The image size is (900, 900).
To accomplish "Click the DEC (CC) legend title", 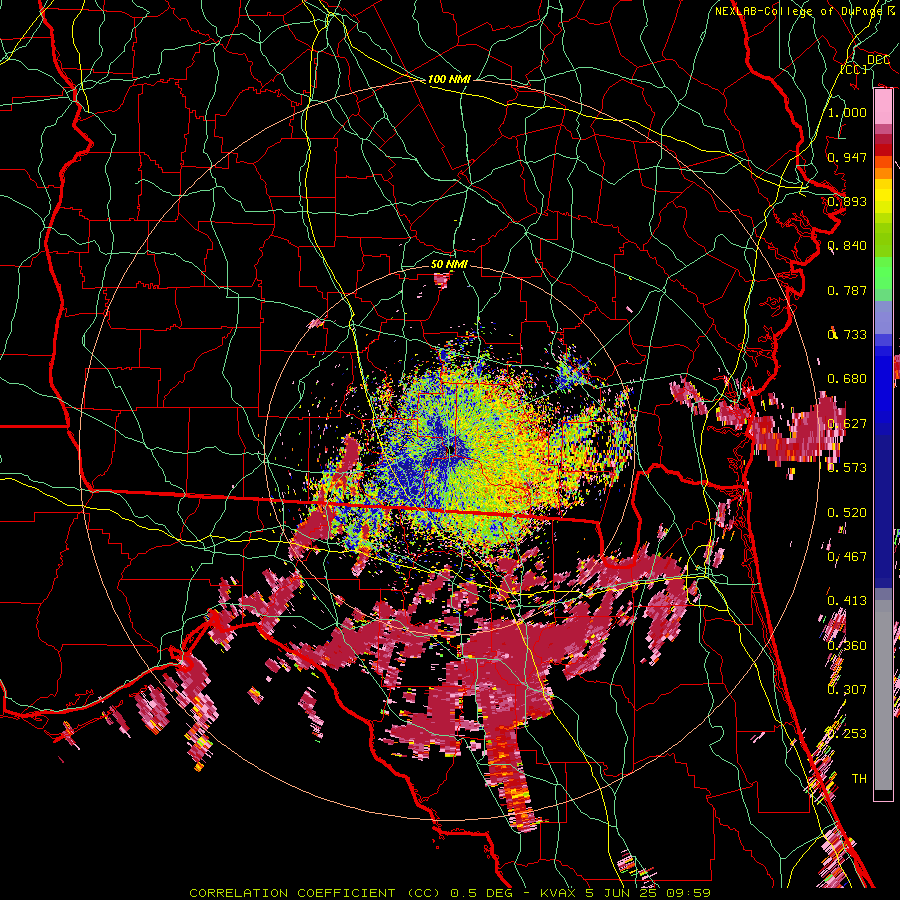I will 864,64.
